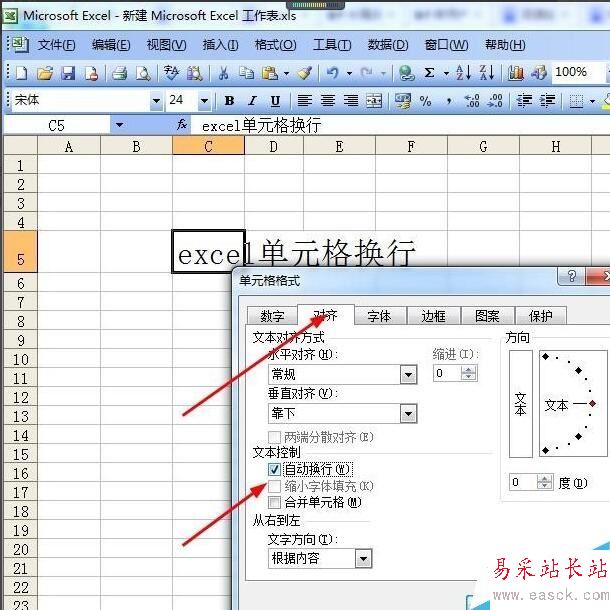Expand the paste options arrow

(287, 73)
